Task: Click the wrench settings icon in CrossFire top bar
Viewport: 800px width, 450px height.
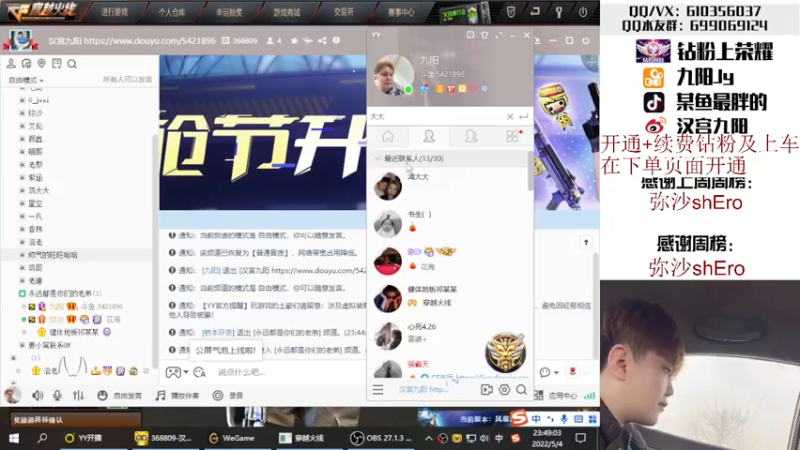Action: click(x=559, y=12)
